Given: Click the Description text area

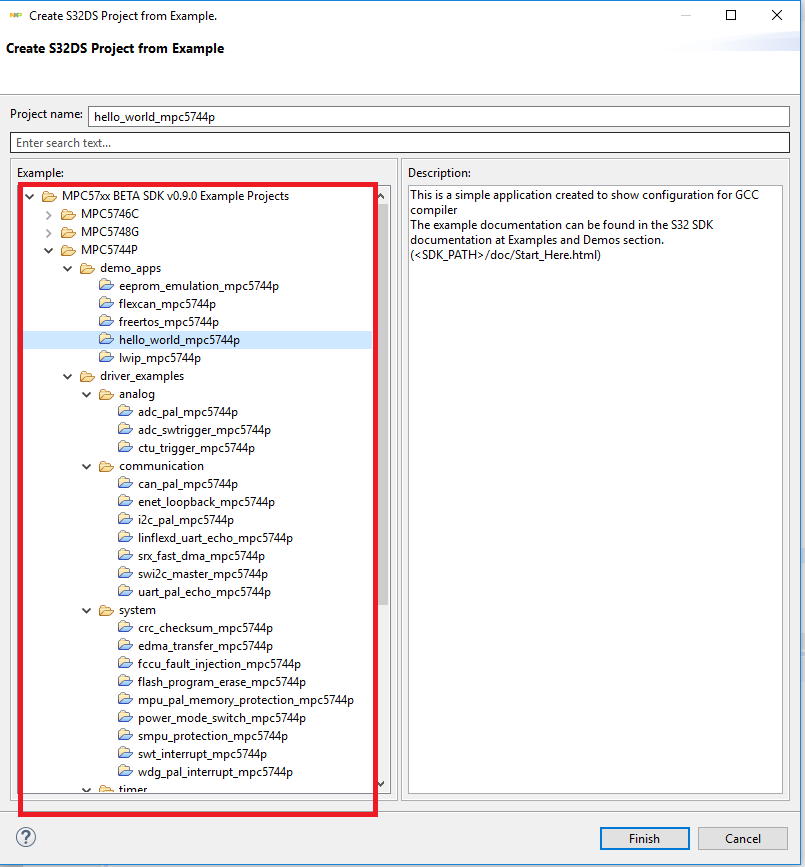Looking at the screenshot, I should [x=595, y=489].
